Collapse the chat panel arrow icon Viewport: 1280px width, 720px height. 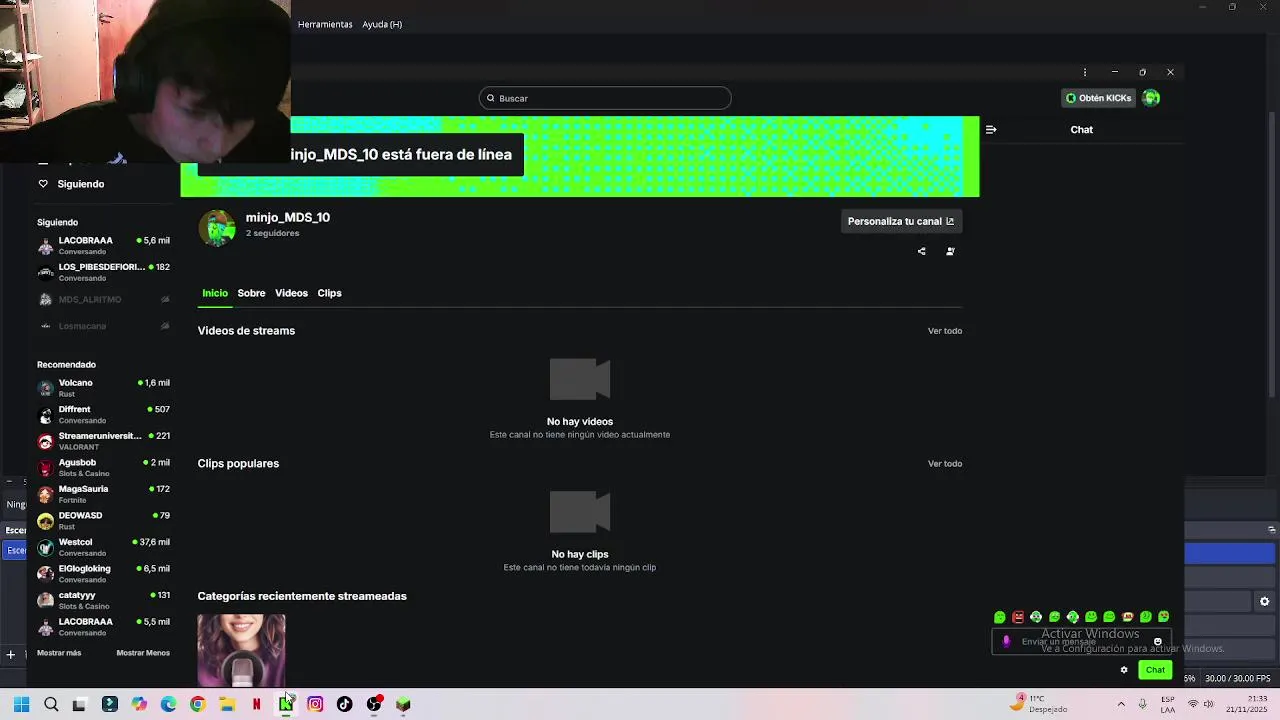991,130
